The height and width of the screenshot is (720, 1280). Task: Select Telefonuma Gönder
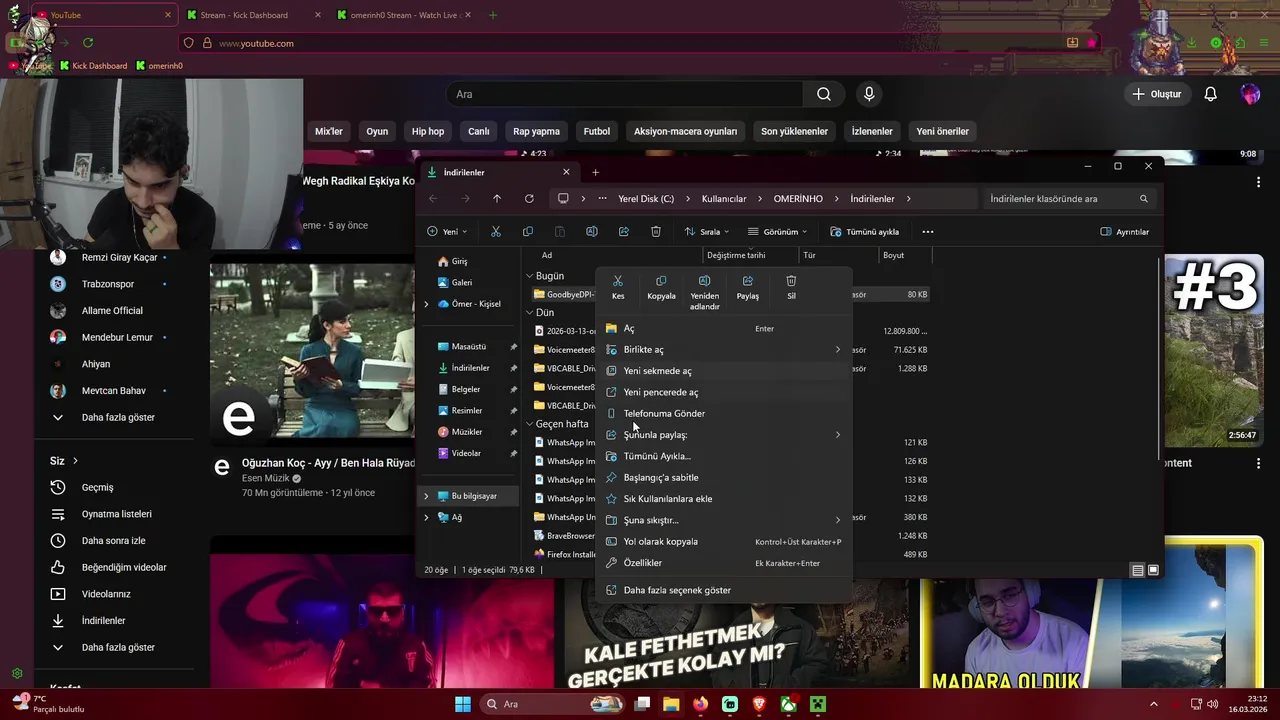[x=726, y=413]
